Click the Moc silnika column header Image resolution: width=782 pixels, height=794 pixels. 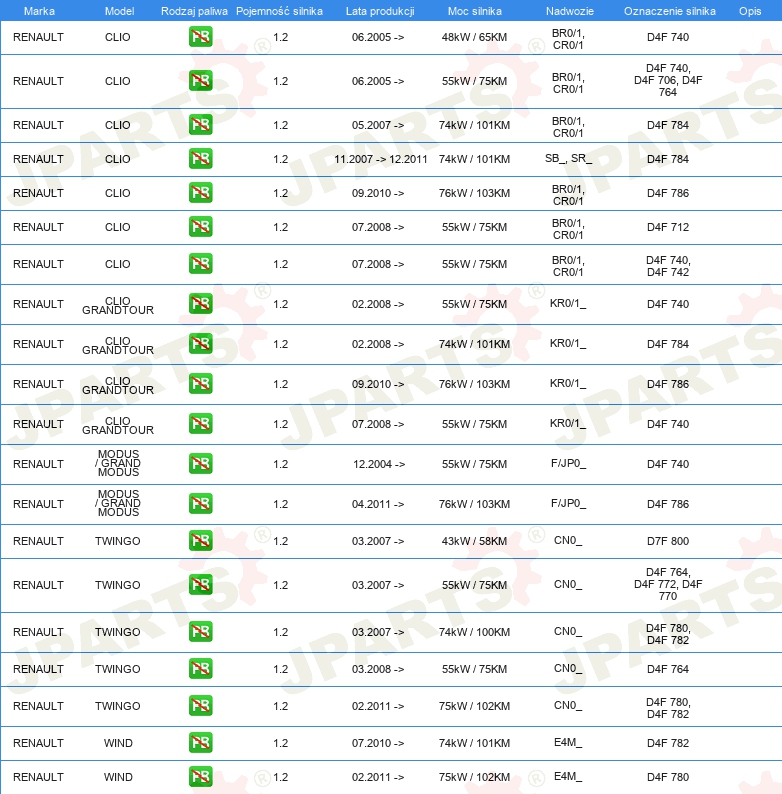point(475,11)
